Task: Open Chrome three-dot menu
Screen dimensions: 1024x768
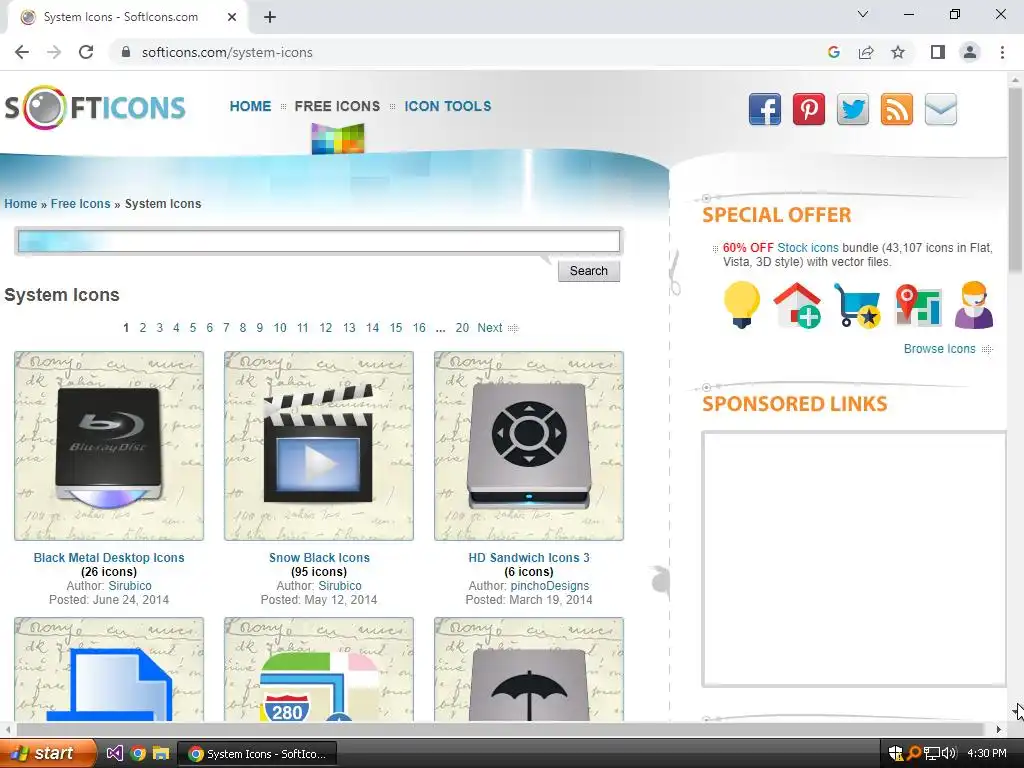Action: click(x=1002, y=52)
